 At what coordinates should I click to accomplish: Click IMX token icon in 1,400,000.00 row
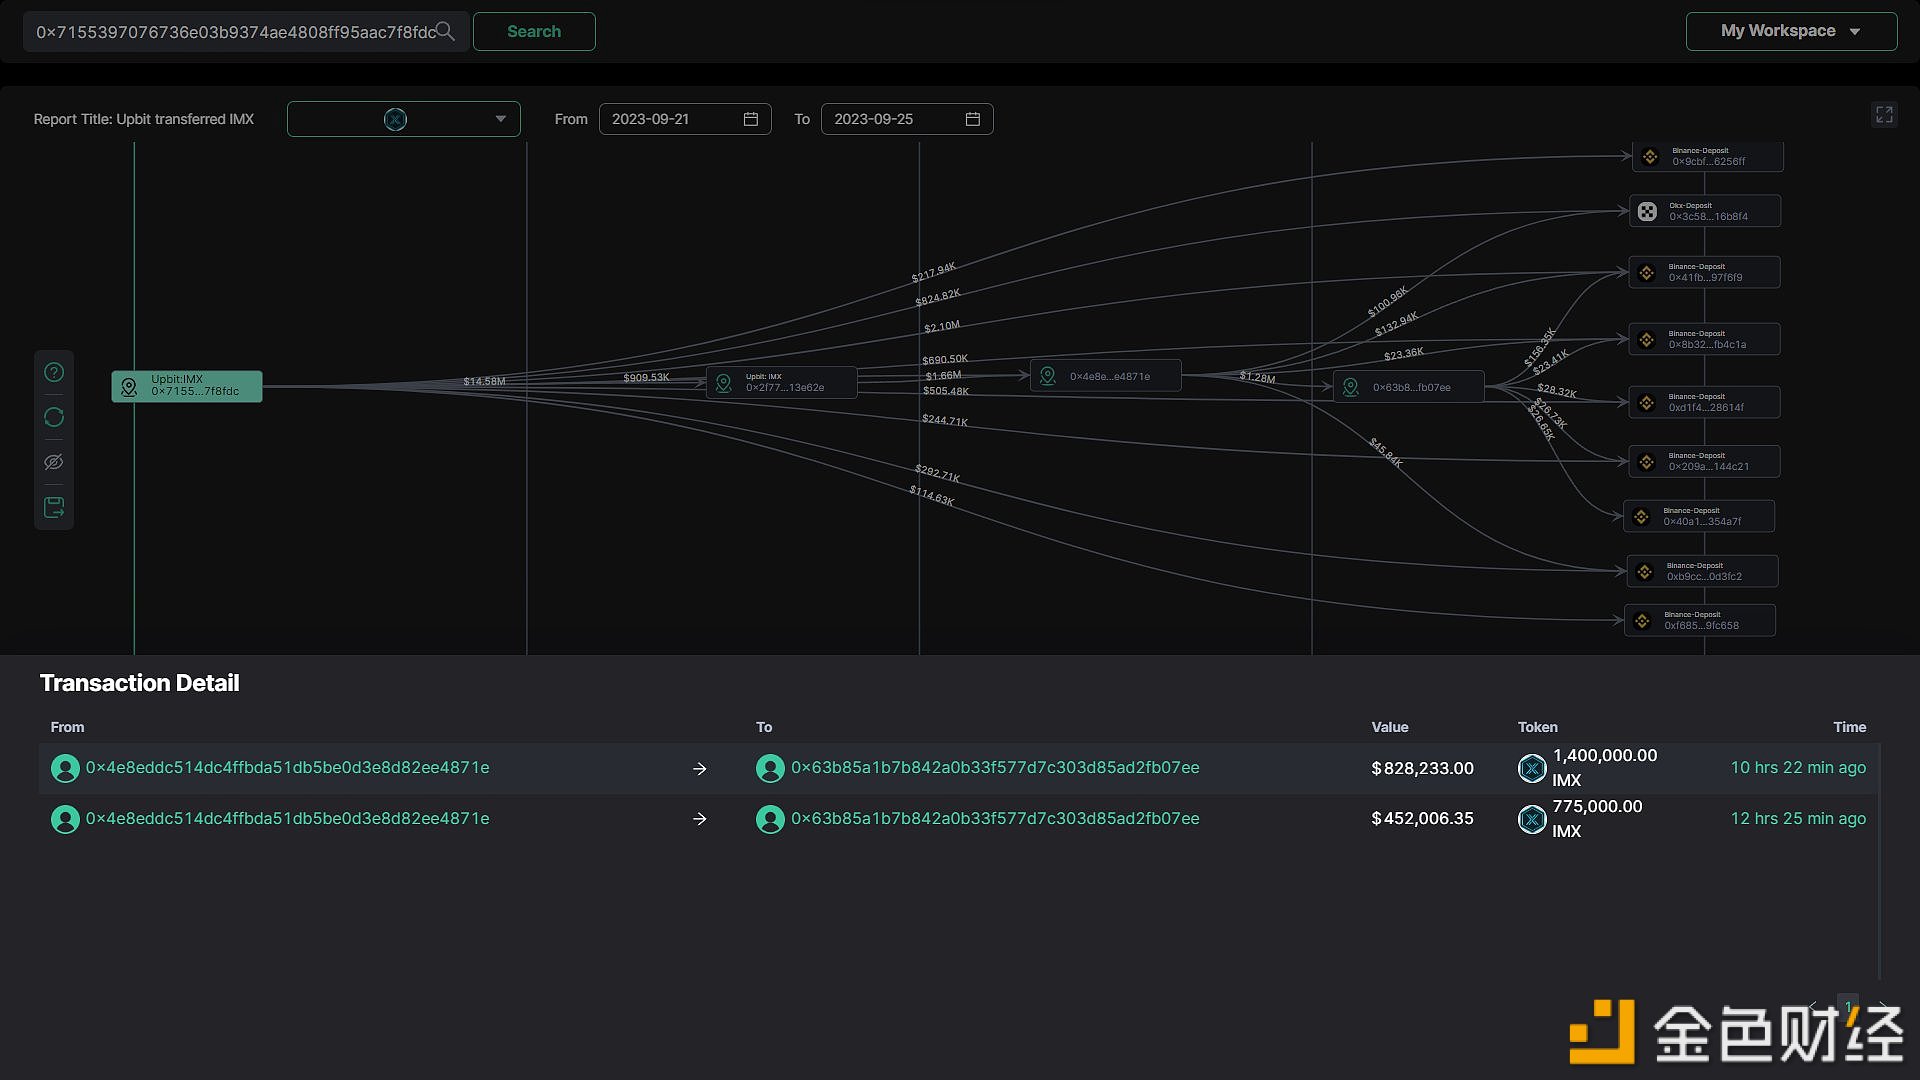pyautogui.click(x=1532, y=768)
